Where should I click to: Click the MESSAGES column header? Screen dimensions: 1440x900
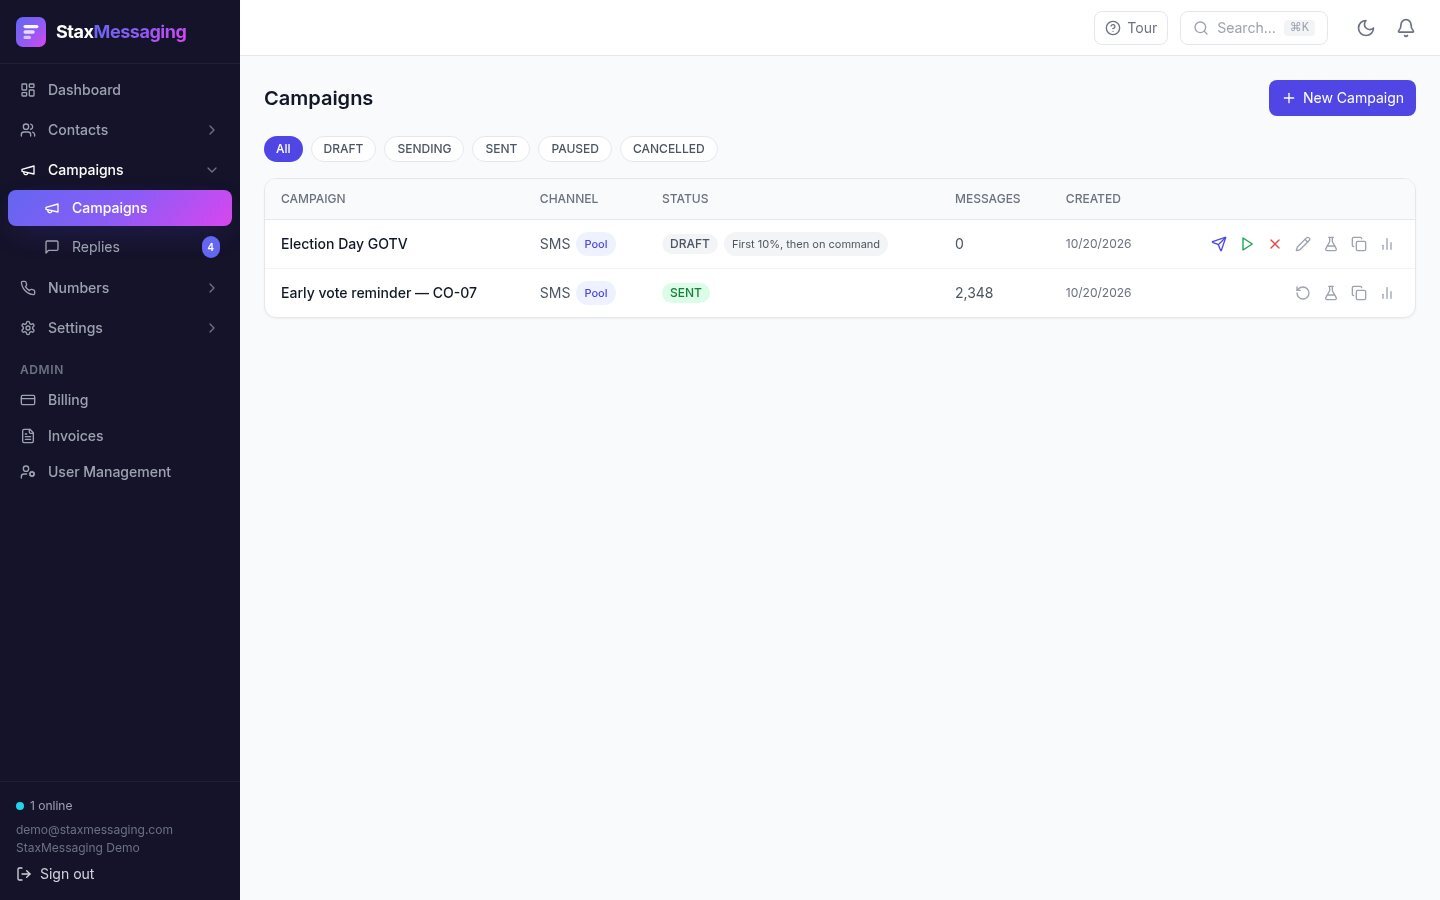coord(988,199)
